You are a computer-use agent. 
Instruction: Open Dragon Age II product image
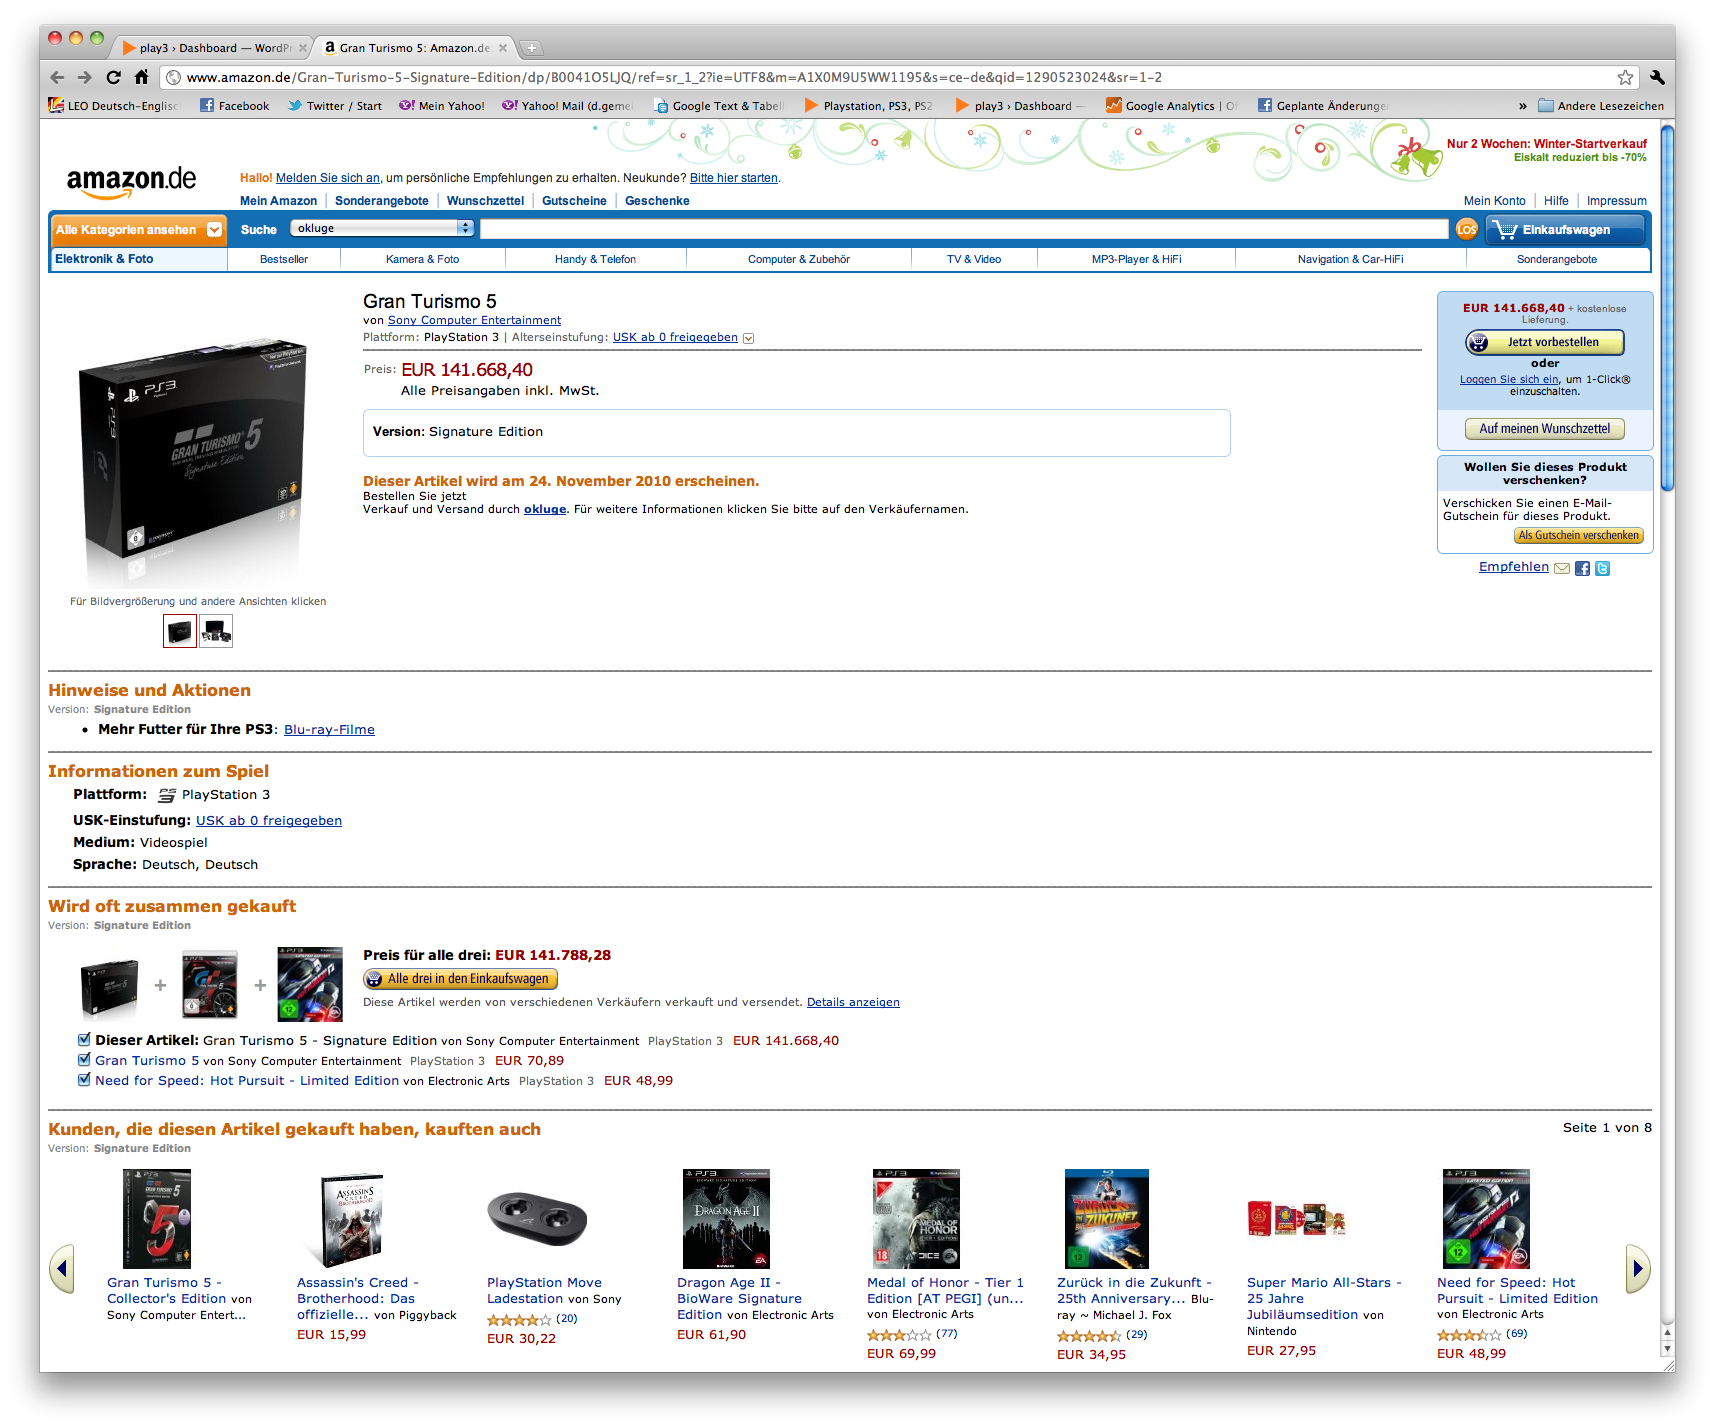tap(726, 1219)
